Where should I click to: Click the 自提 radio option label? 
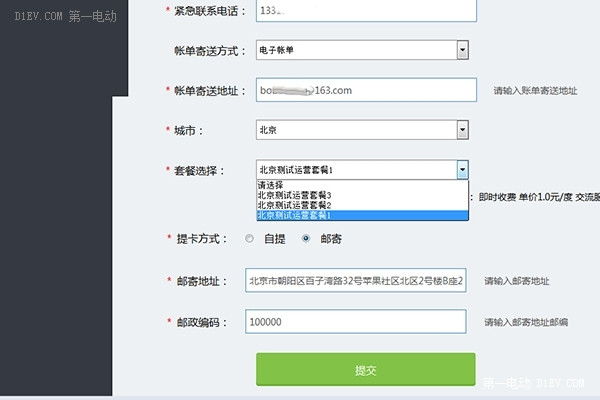point(275,239)
